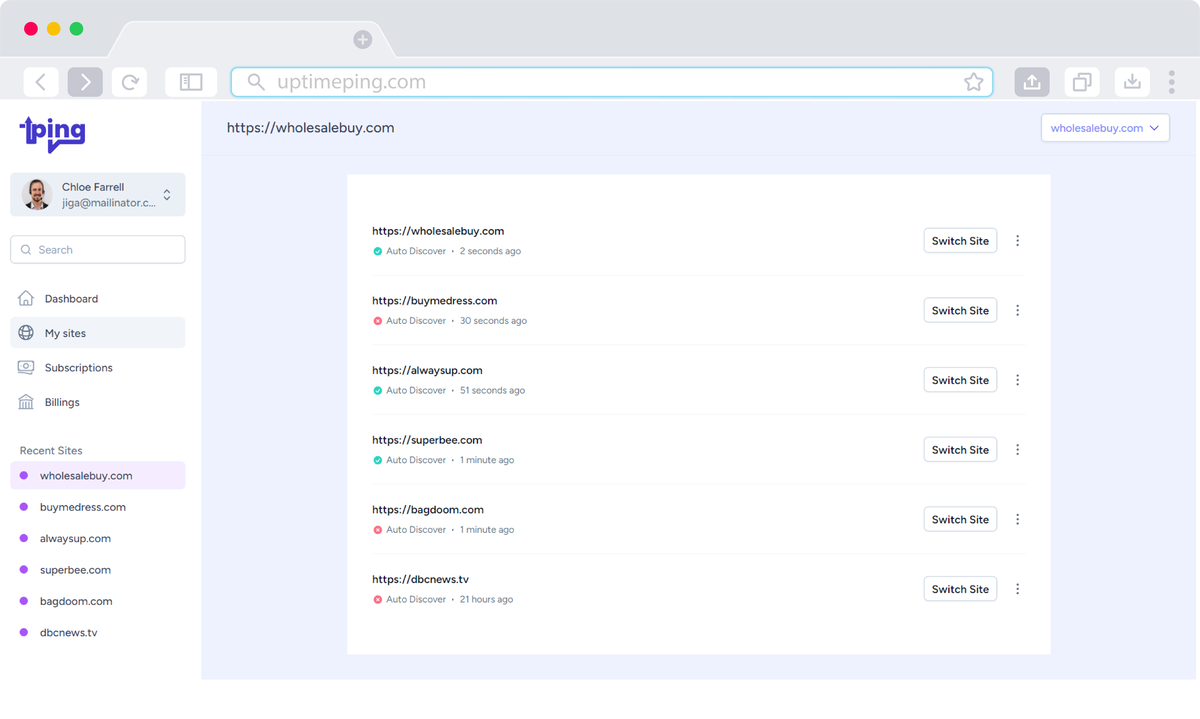This screenshot has height=719, width=1200.
Task: Open a new browser tab
Action: point(362,40)
